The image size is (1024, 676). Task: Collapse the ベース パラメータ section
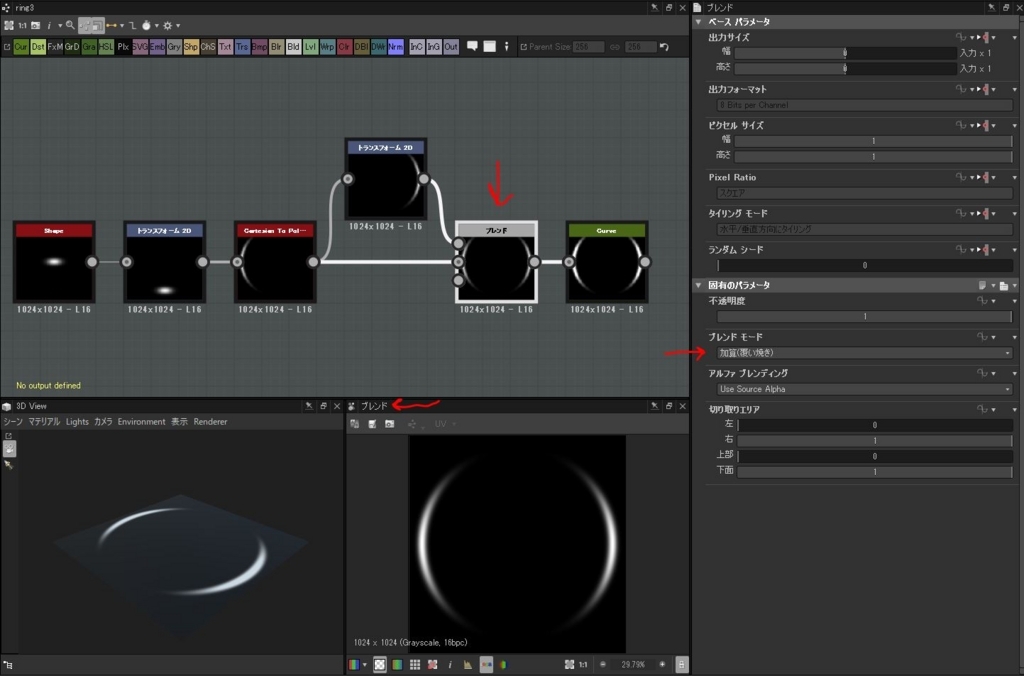click(x=699, y=22)
